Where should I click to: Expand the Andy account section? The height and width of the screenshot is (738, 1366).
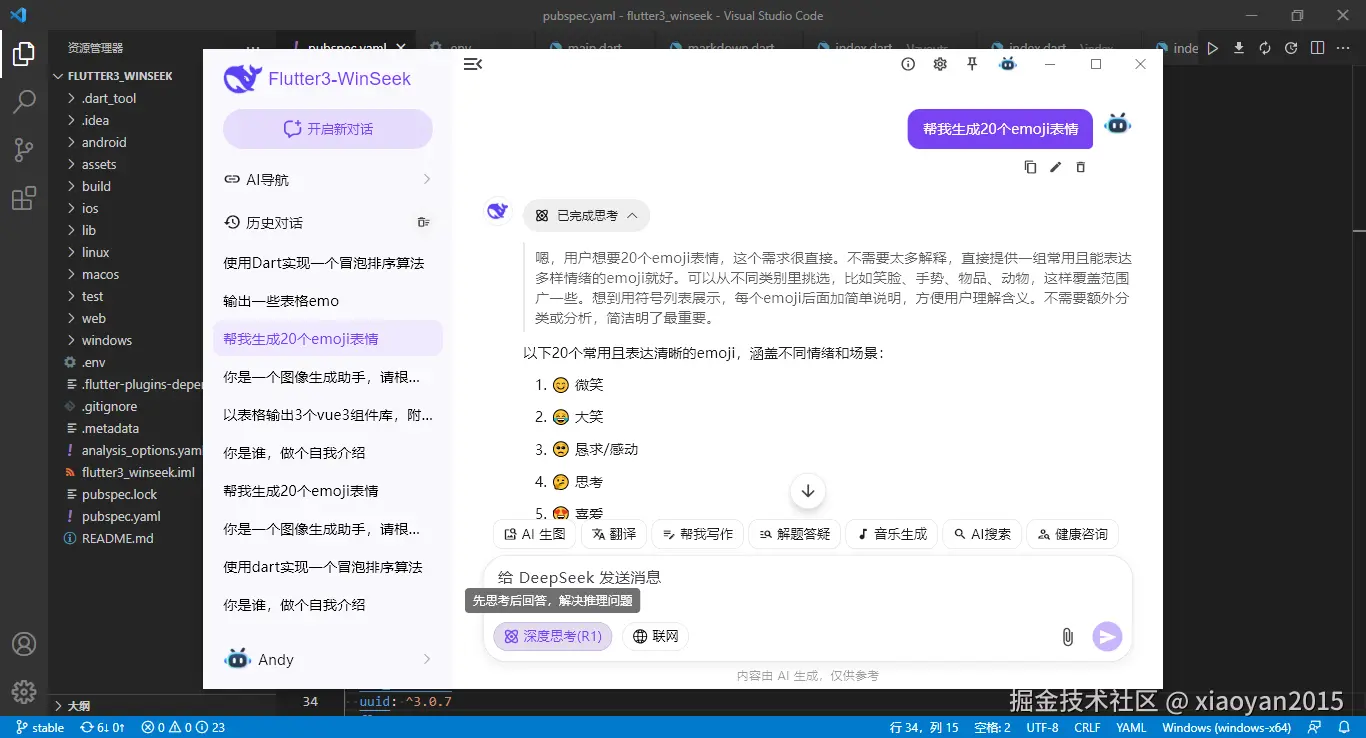coord(327,659)
